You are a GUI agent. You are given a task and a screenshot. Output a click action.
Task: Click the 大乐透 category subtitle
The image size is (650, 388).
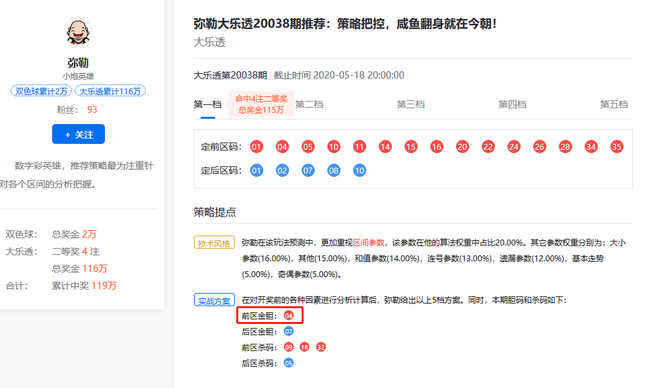209,42
